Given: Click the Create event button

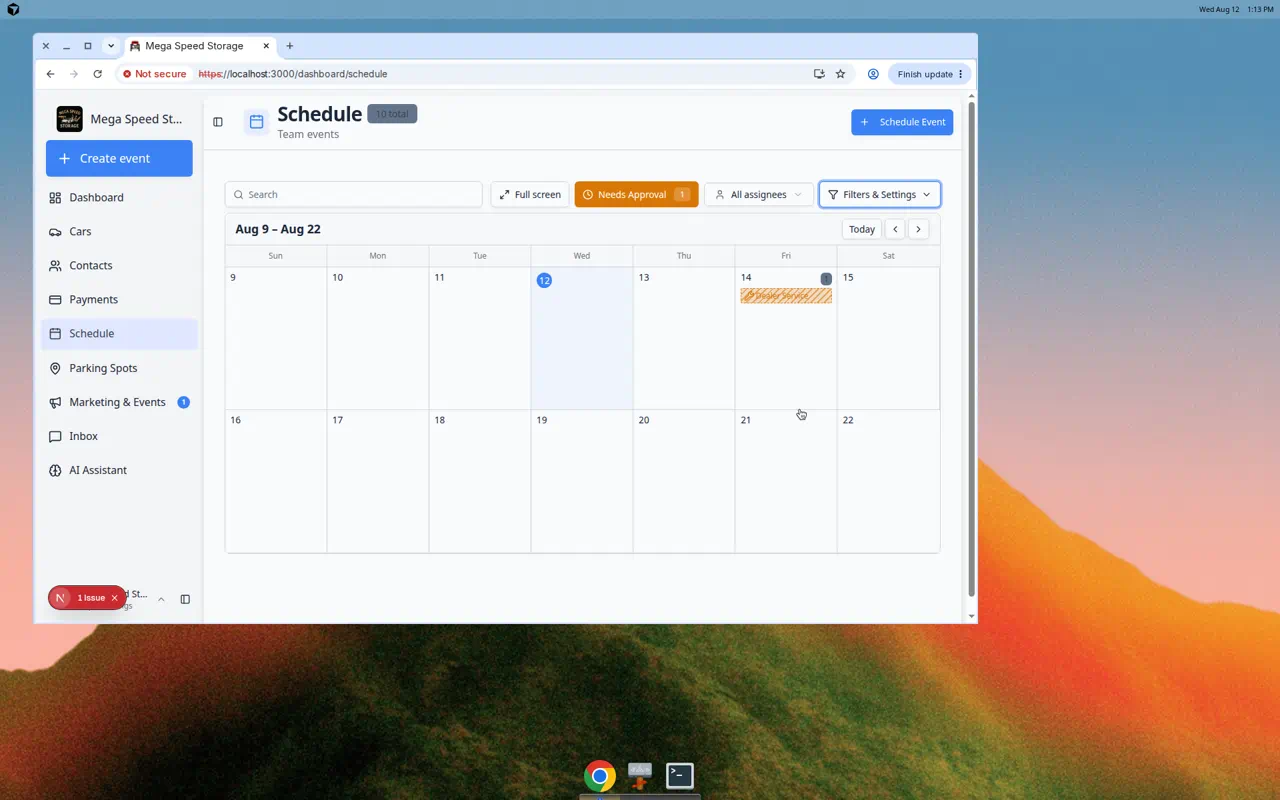Looking at the screenshot, I should 119,158.
